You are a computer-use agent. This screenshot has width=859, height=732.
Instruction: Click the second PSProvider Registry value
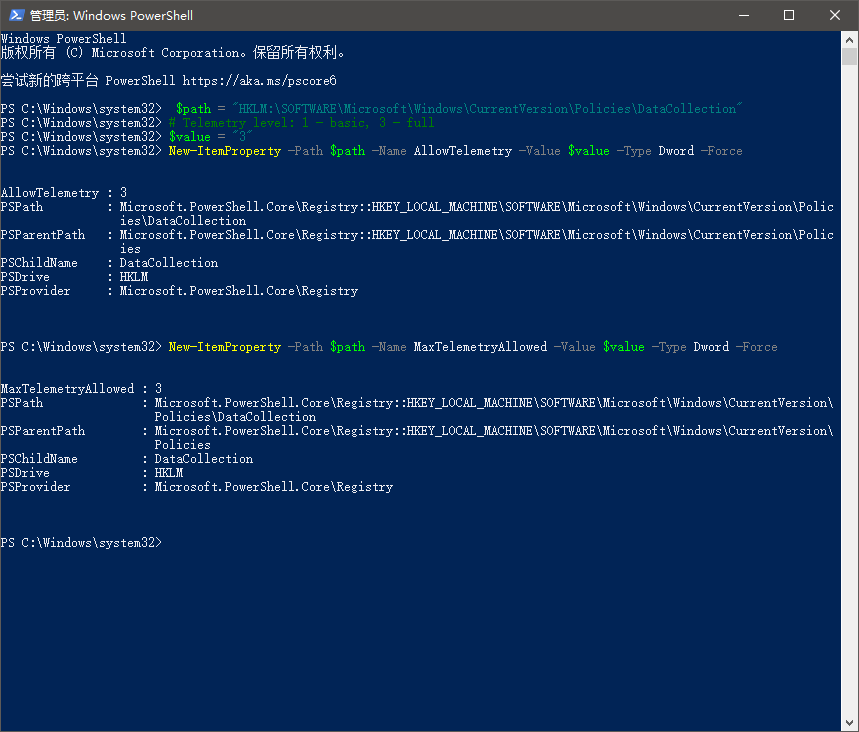click(273, 487)
